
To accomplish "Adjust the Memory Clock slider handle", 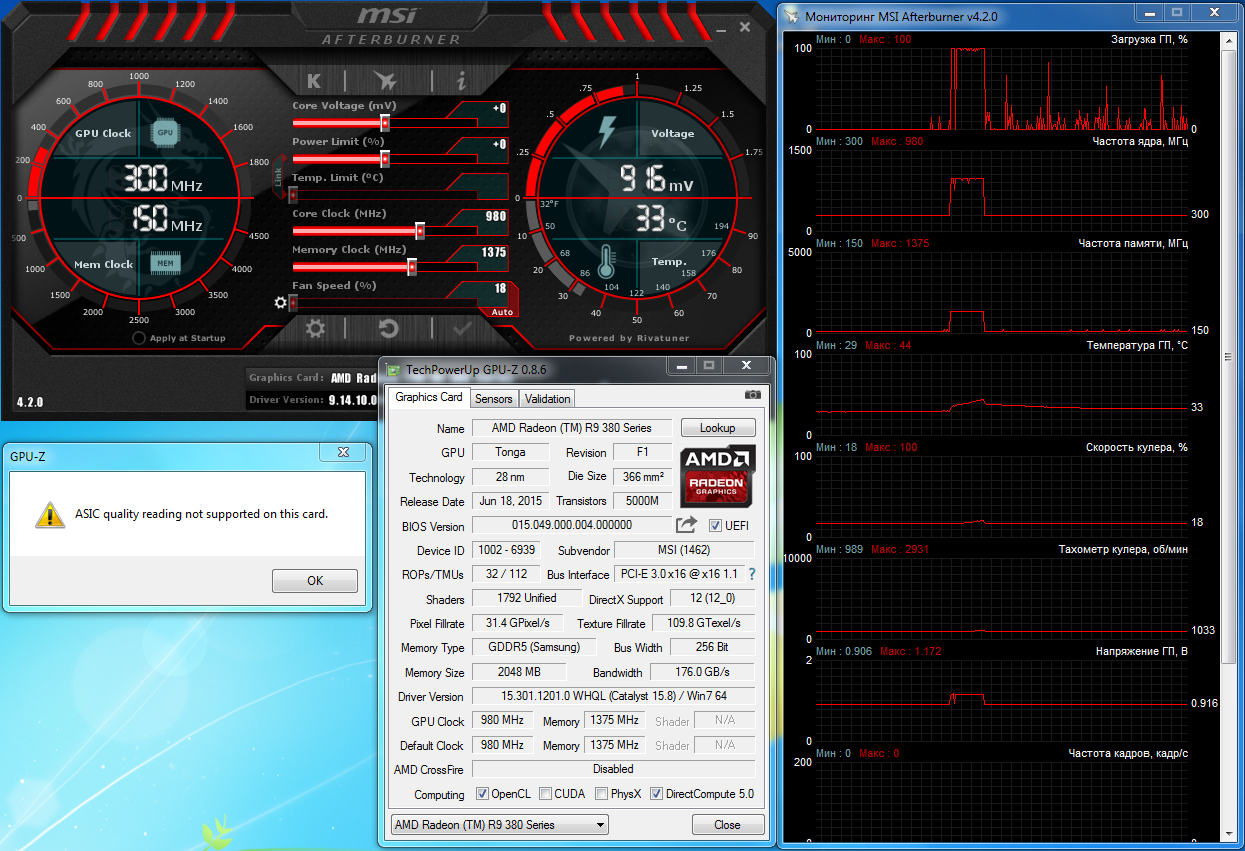I will pyautogui.click(x=412, y=266).
